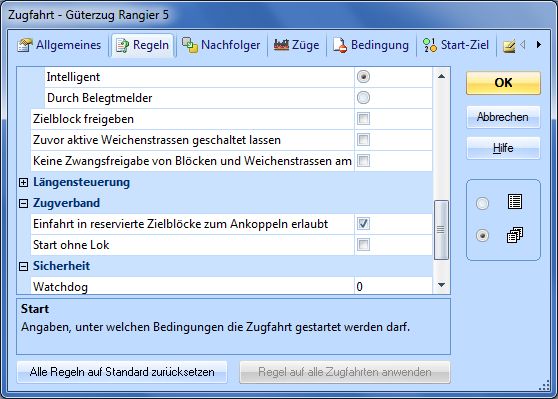Tick the Start ohne Lok checkbox
Image resolution: width=558 pixels, height=399 pixels.
tap(363, 245)
